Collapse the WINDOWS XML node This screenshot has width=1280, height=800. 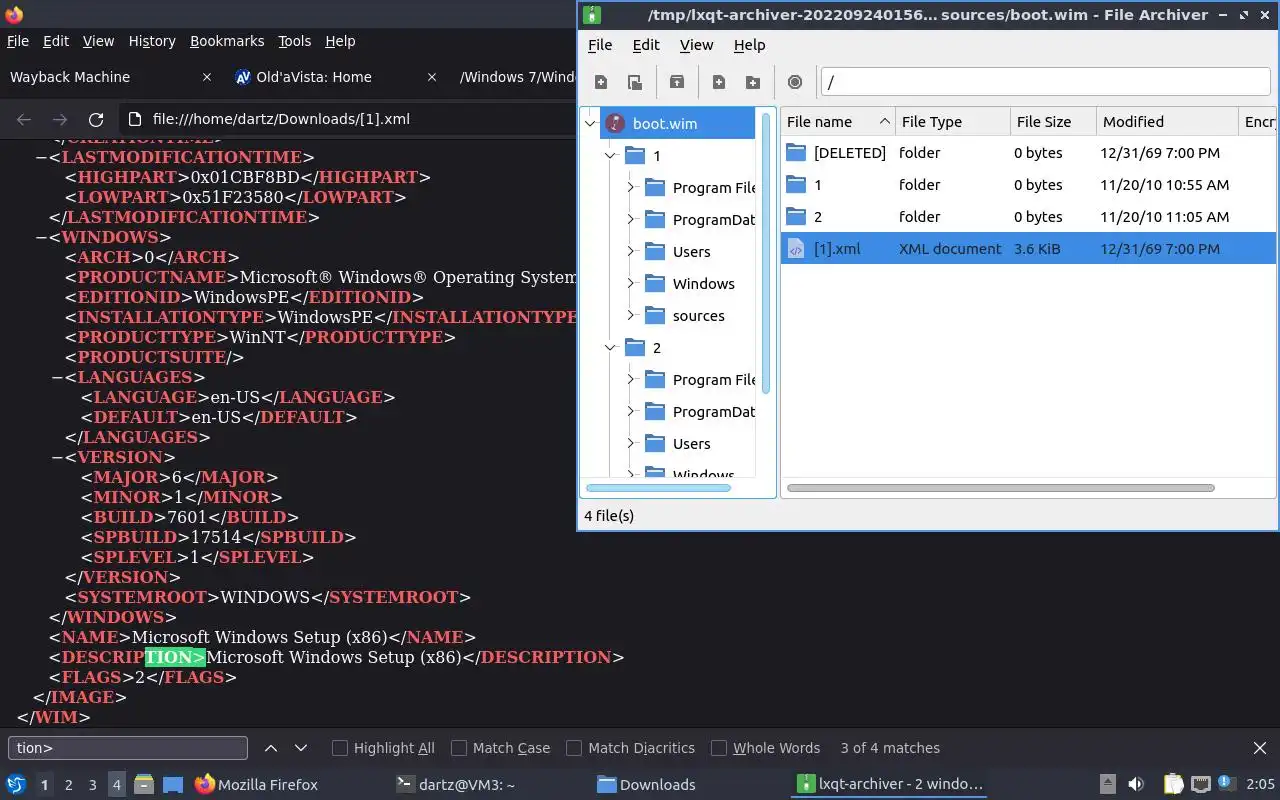(40, 237)
